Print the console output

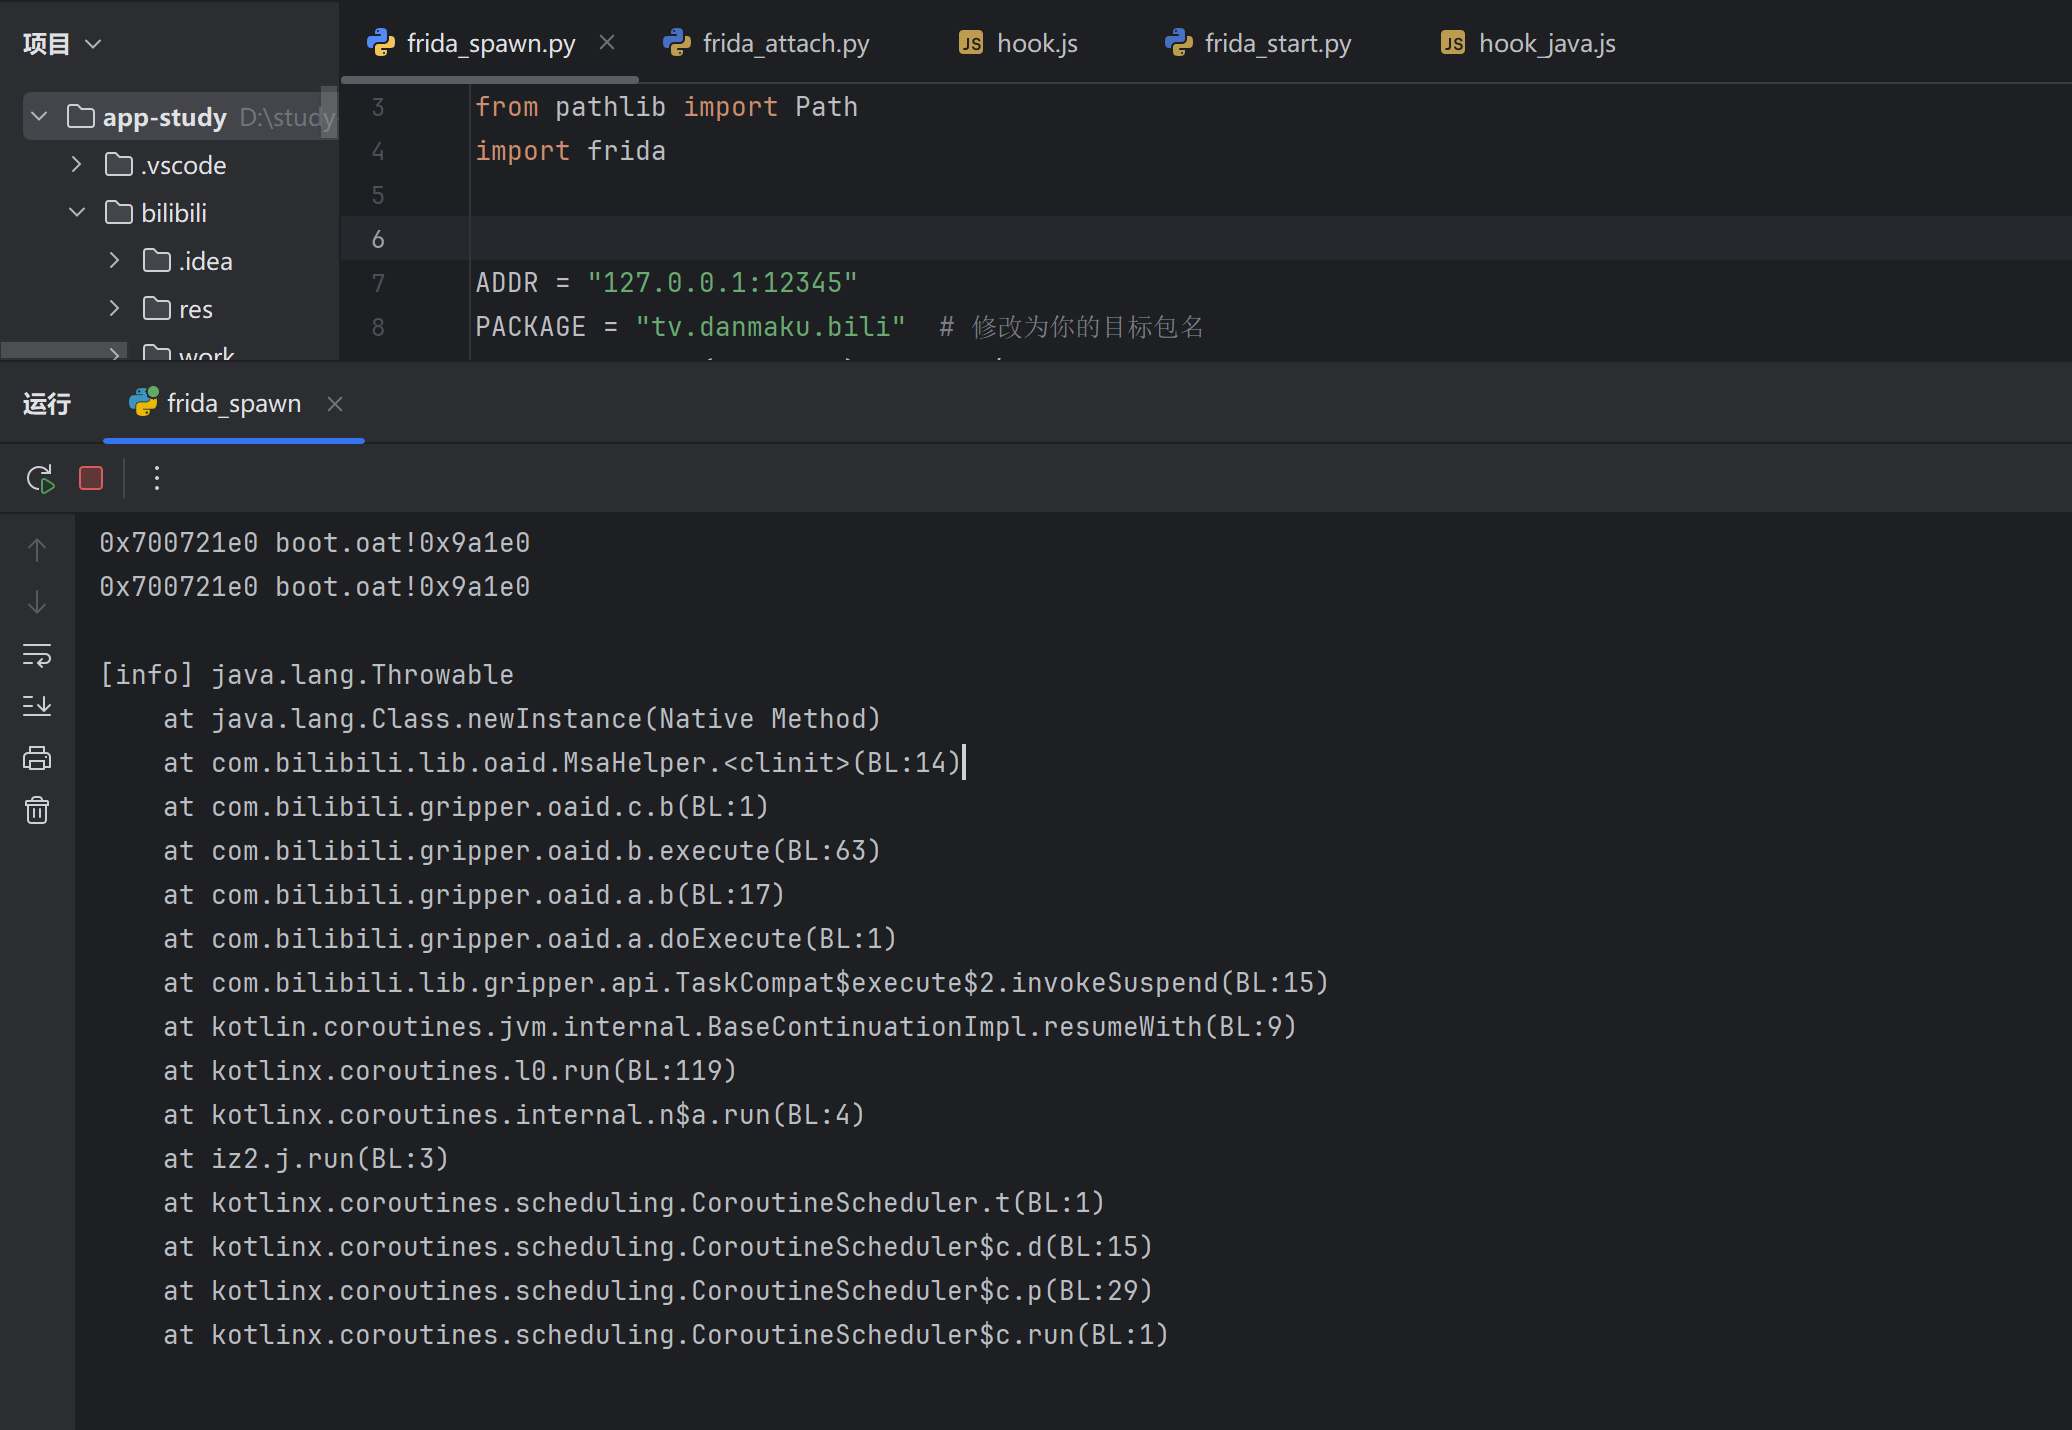point(37,758)
